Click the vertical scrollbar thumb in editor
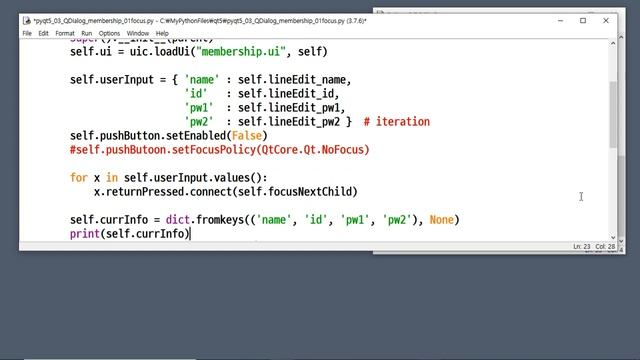Screen dimensions: 640x360 click(x=613, y=114)
